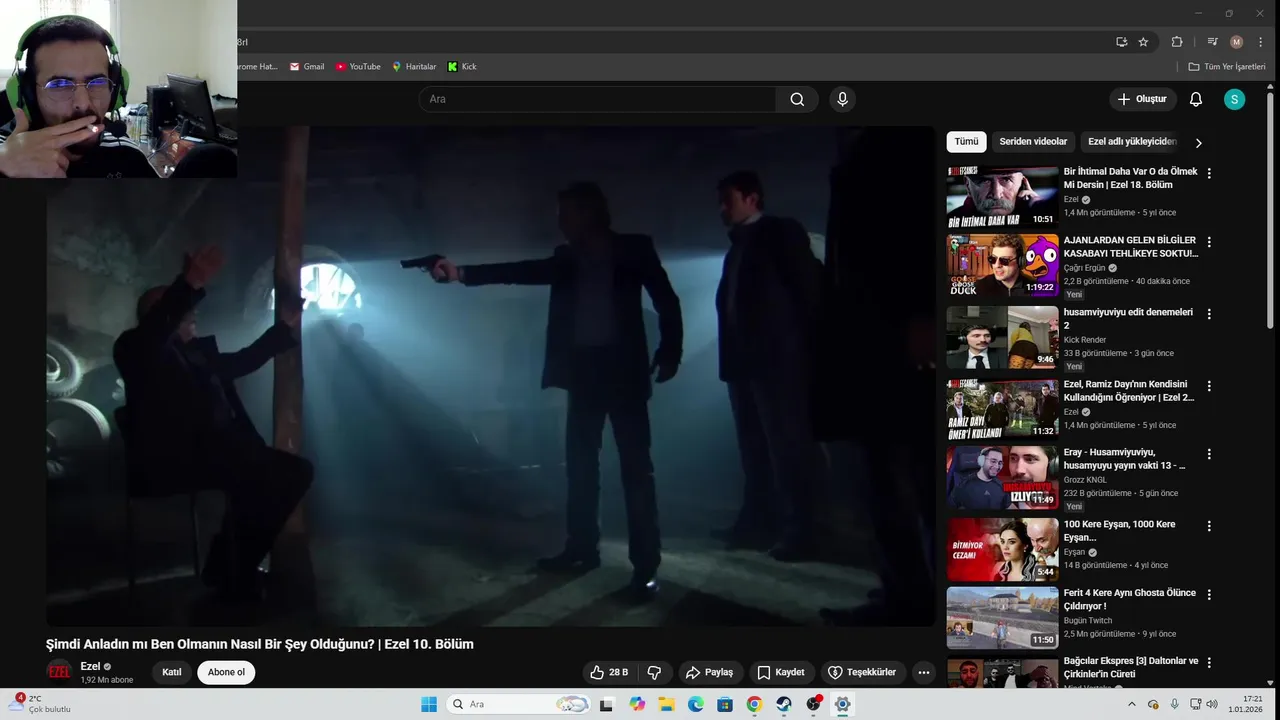The height and width of the screenshot is (720, 1280).
Task: Open 'Bir İhtimal Daha Var' video thumbnail
Action: 1002,197
